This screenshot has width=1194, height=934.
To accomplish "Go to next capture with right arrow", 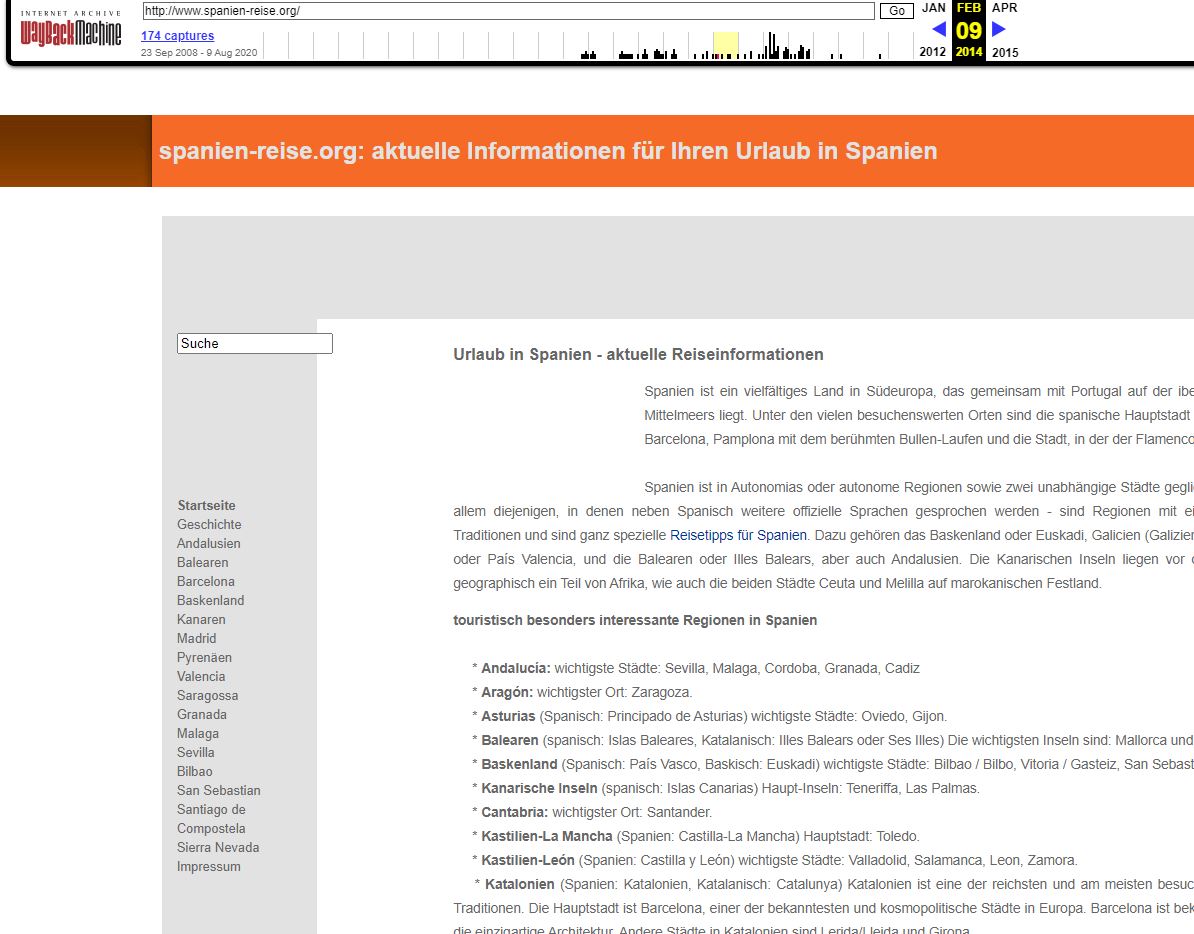I will 998,29.
